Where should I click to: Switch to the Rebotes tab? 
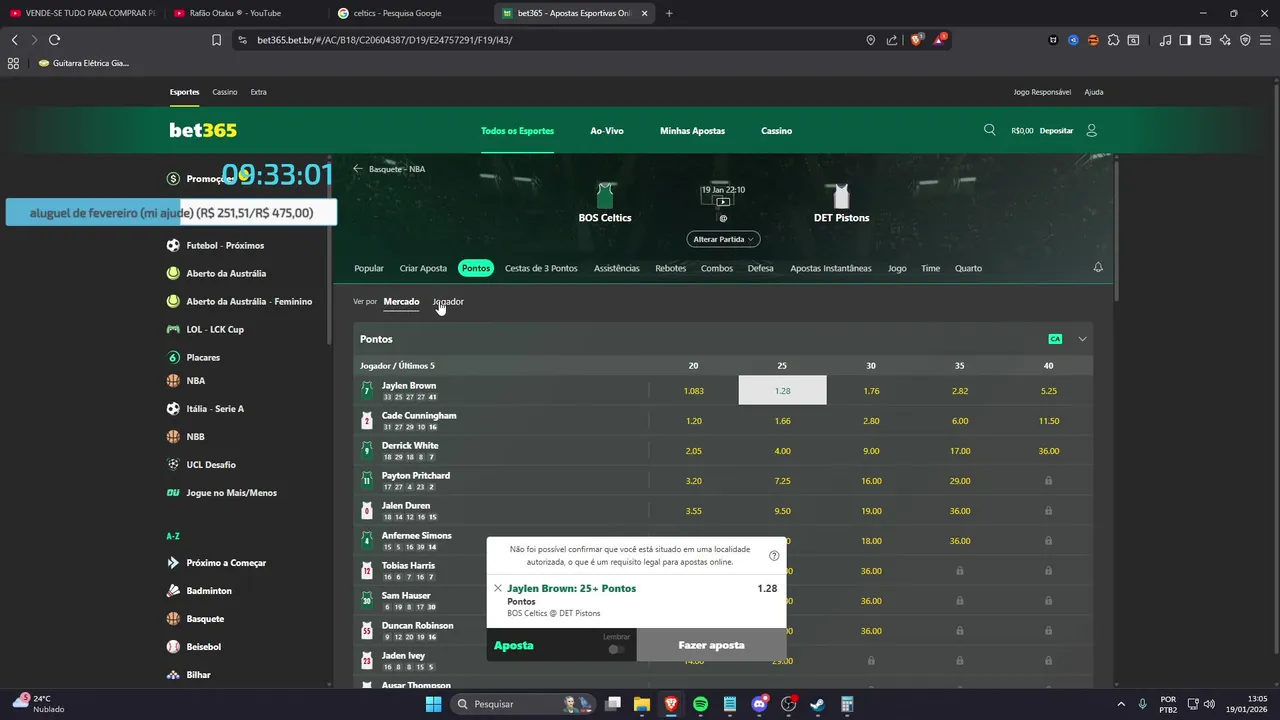(670, 268)
